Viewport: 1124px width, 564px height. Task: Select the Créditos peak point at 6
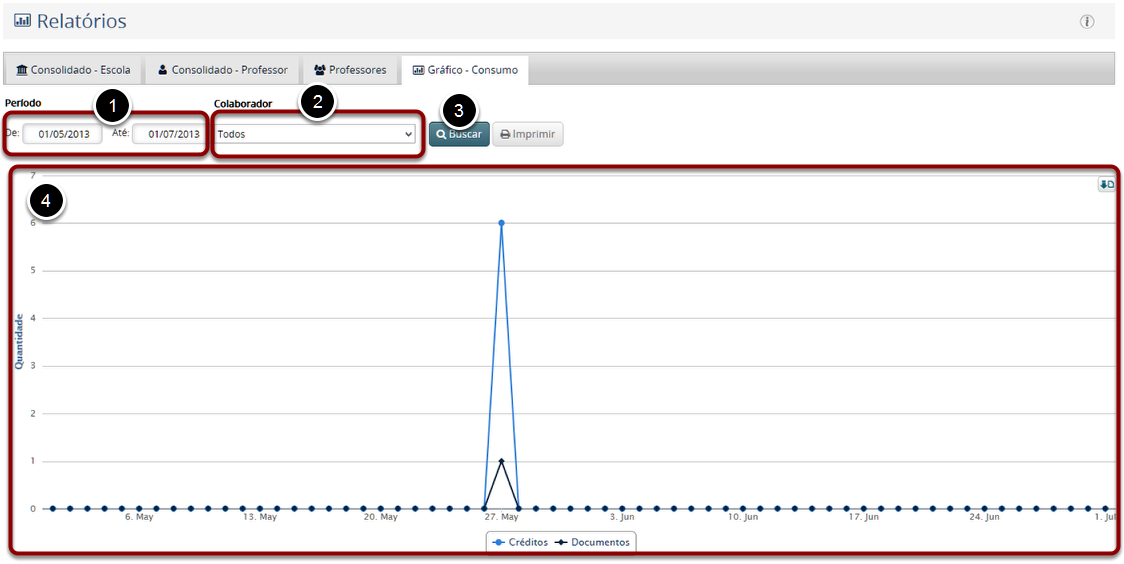[501, 223]
